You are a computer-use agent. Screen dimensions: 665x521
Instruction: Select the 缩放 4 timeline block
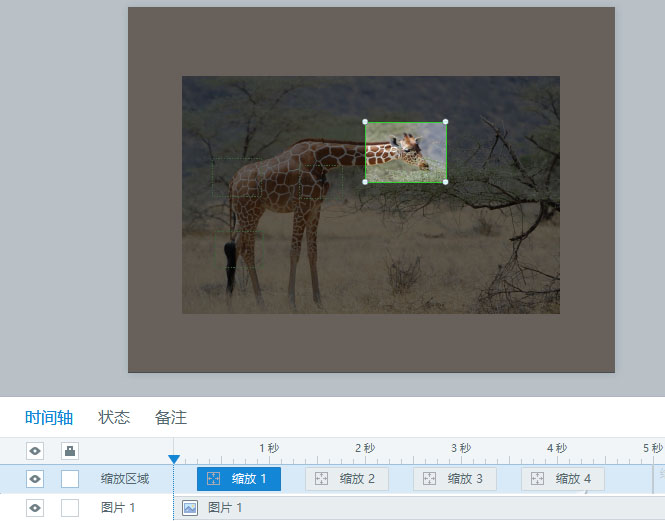click(563, 479)
